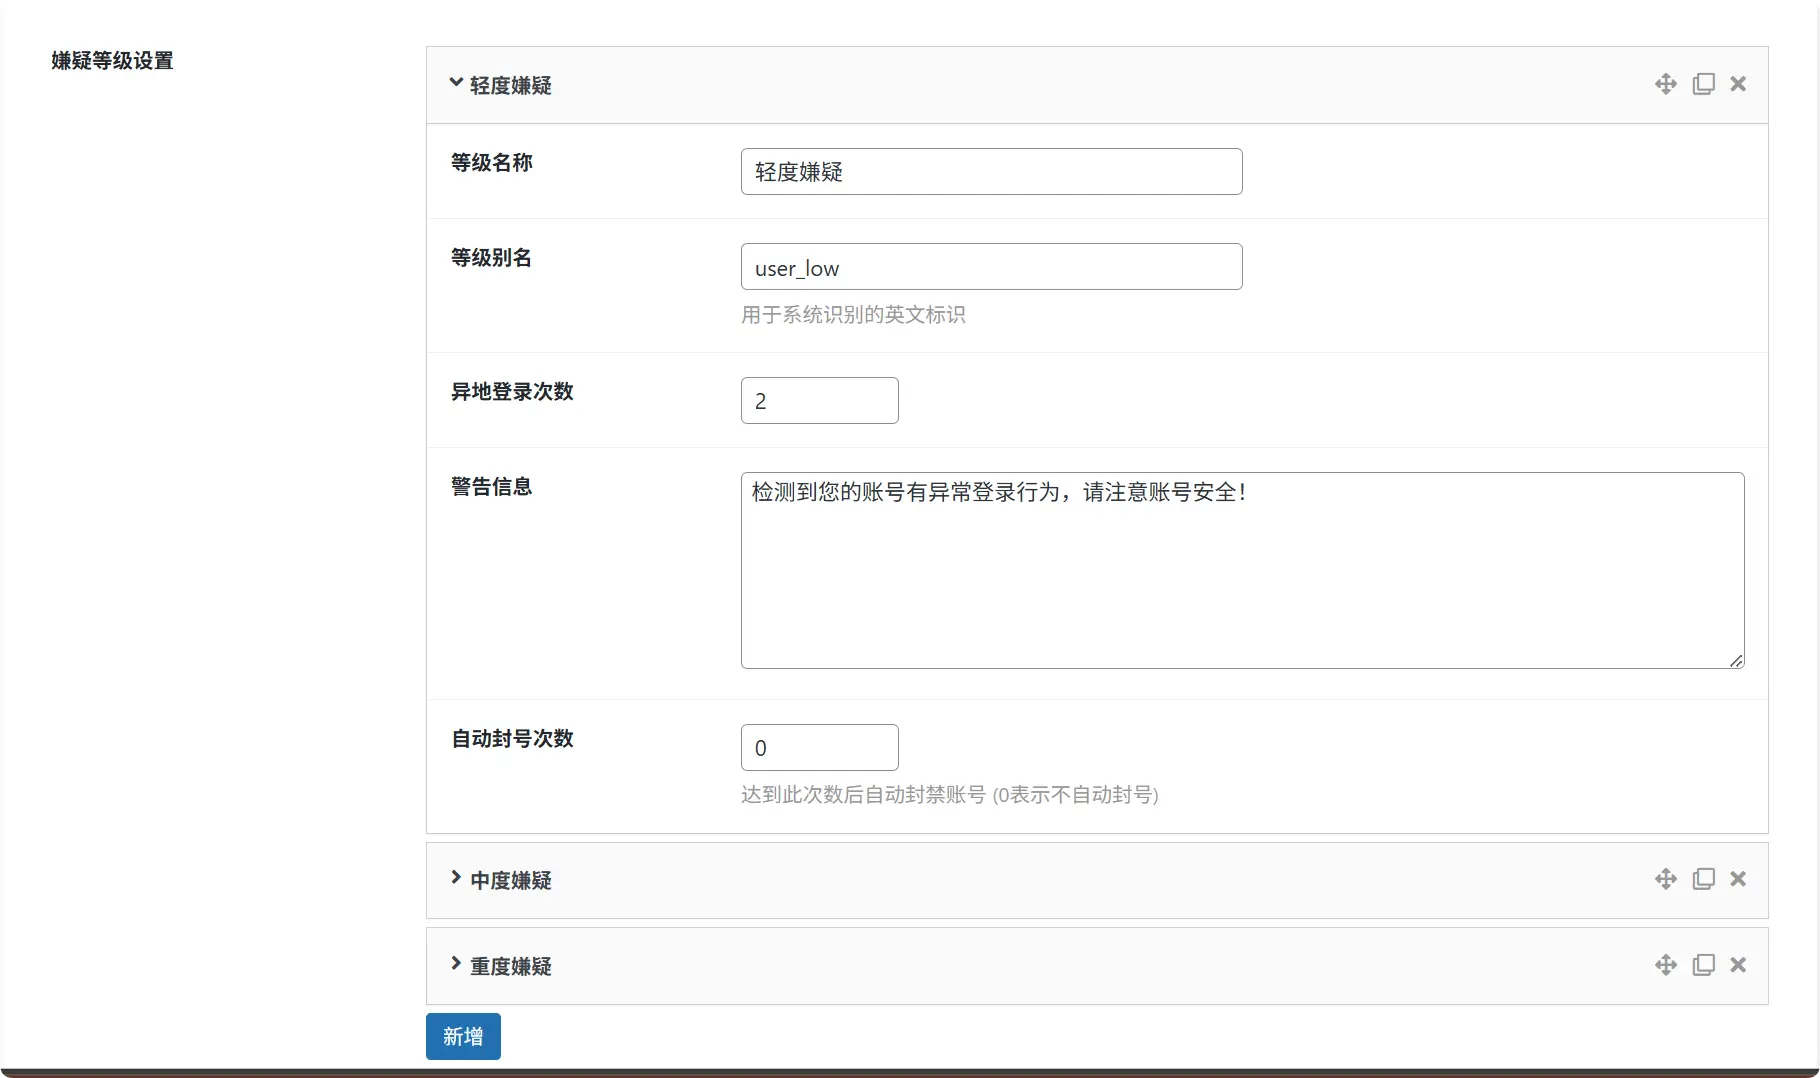Duplicate the 重度嫌疑 level with the copy icon
Viewport: 1820px width, 1078px height.
tap(1703, 965)
